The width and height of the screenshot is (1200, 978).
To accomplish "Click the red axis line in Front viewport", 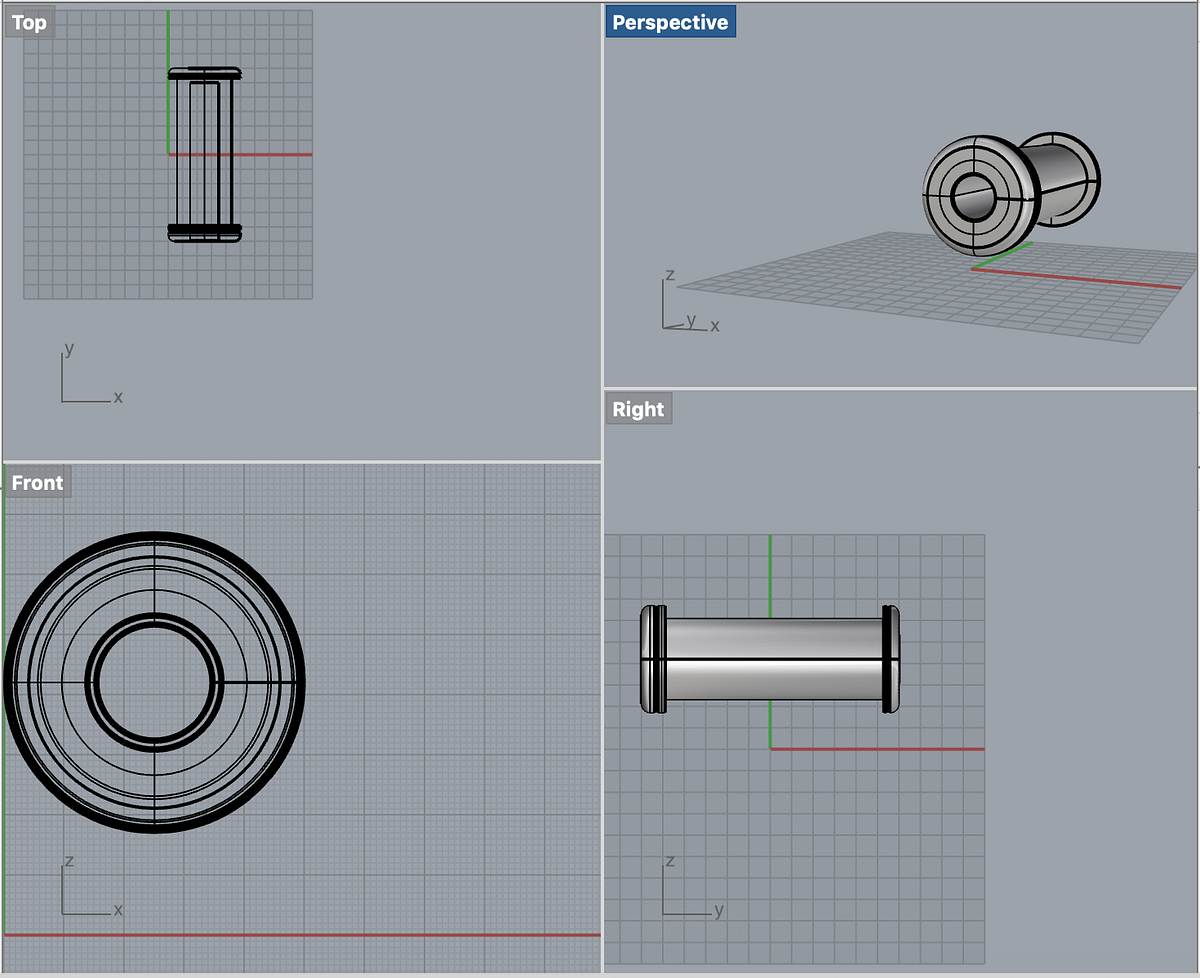I will 302,935.
